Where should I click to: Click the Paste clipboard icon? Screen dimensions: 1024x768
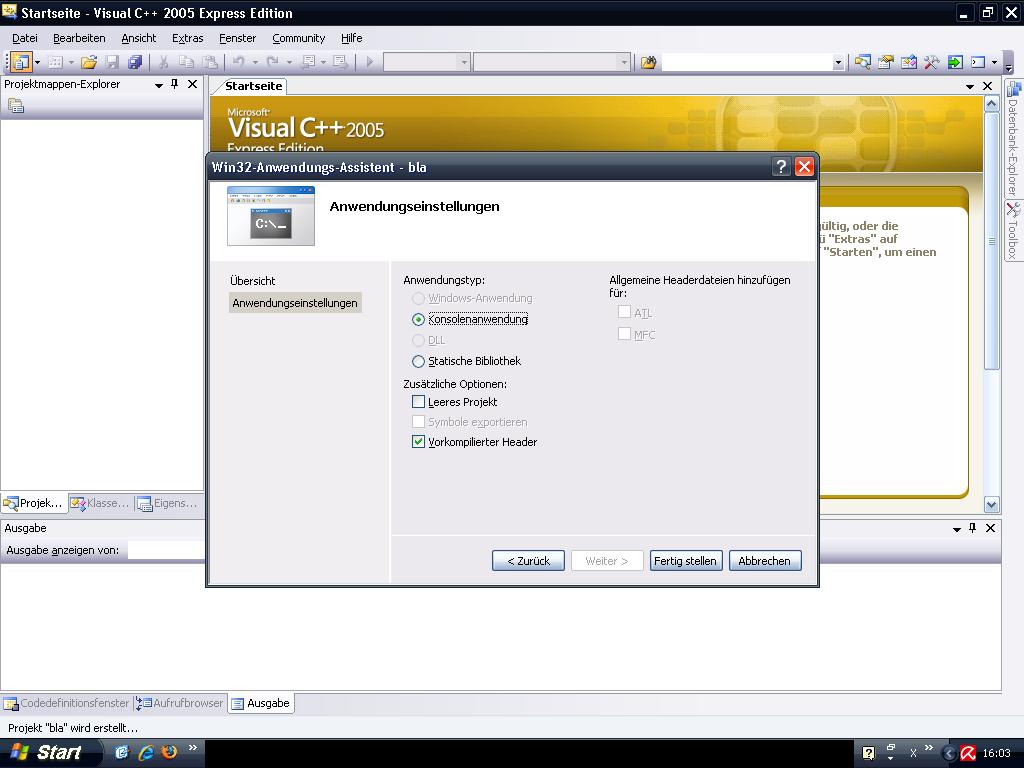click(210, 62)
